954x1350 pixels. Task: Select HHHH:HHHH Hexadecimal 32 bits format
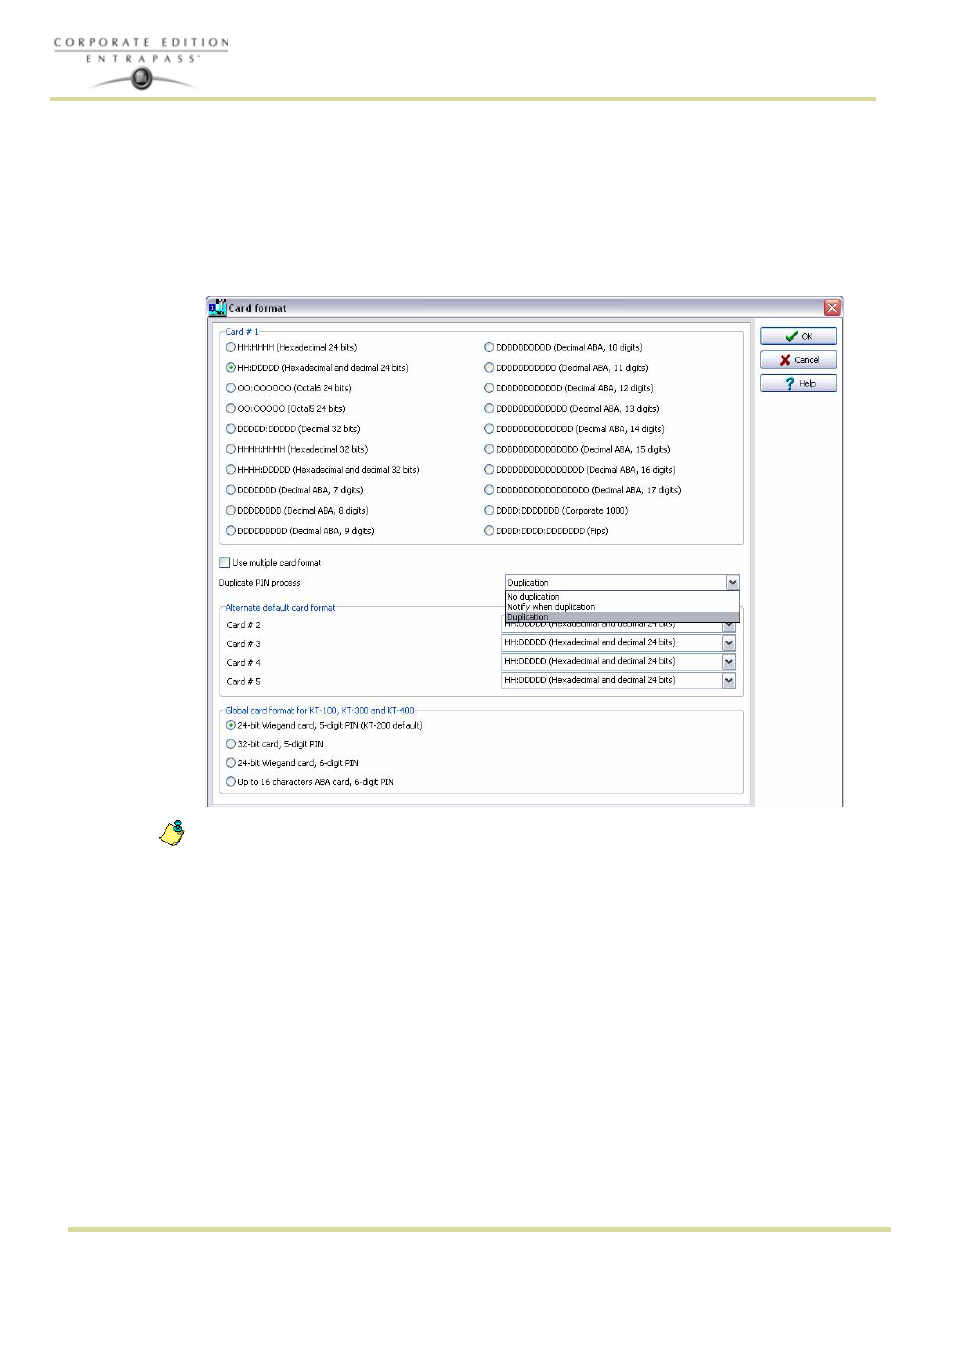[231, 450]
